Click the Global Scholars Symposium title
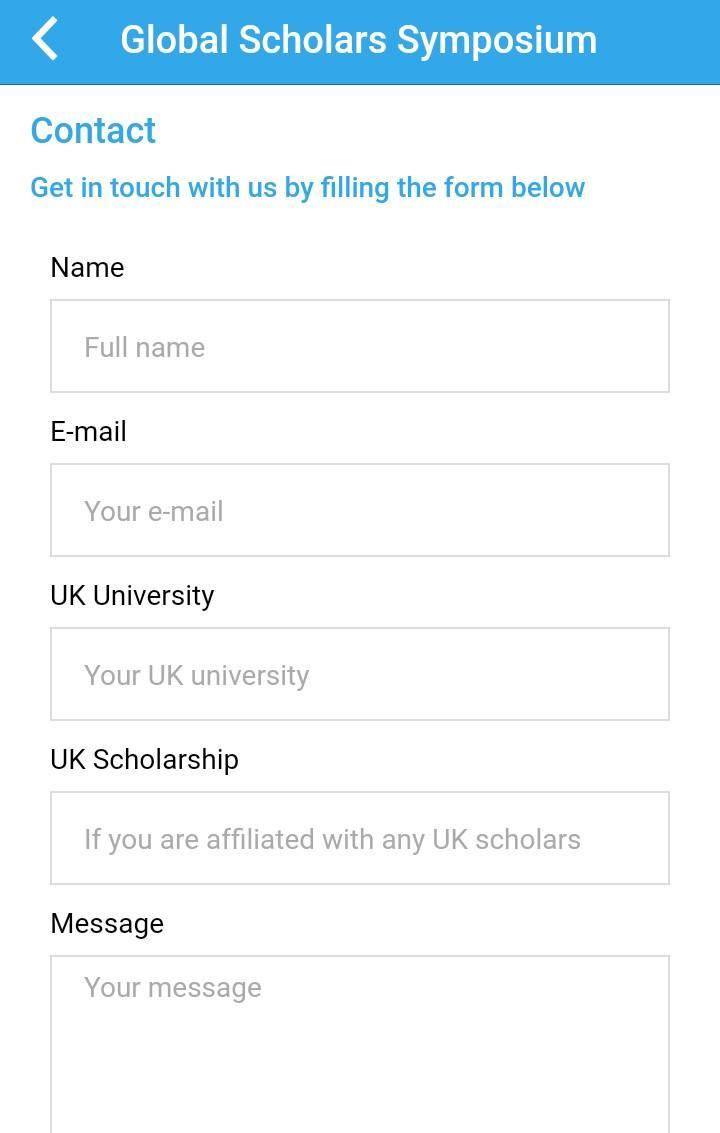The width and height of the screenshot is (720, 1133). [x=358, y=40]
